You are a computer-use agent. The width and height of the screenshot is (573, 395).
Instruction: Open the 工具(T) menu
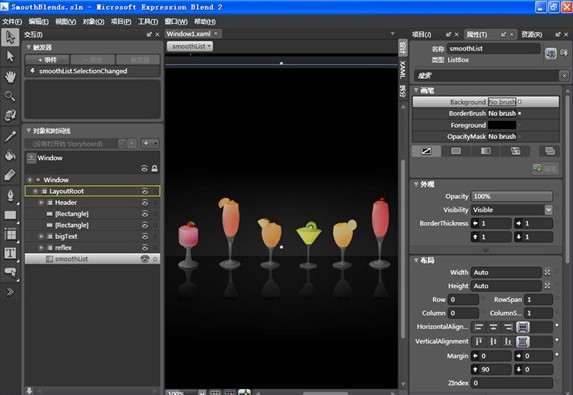(x=148, y=22)
